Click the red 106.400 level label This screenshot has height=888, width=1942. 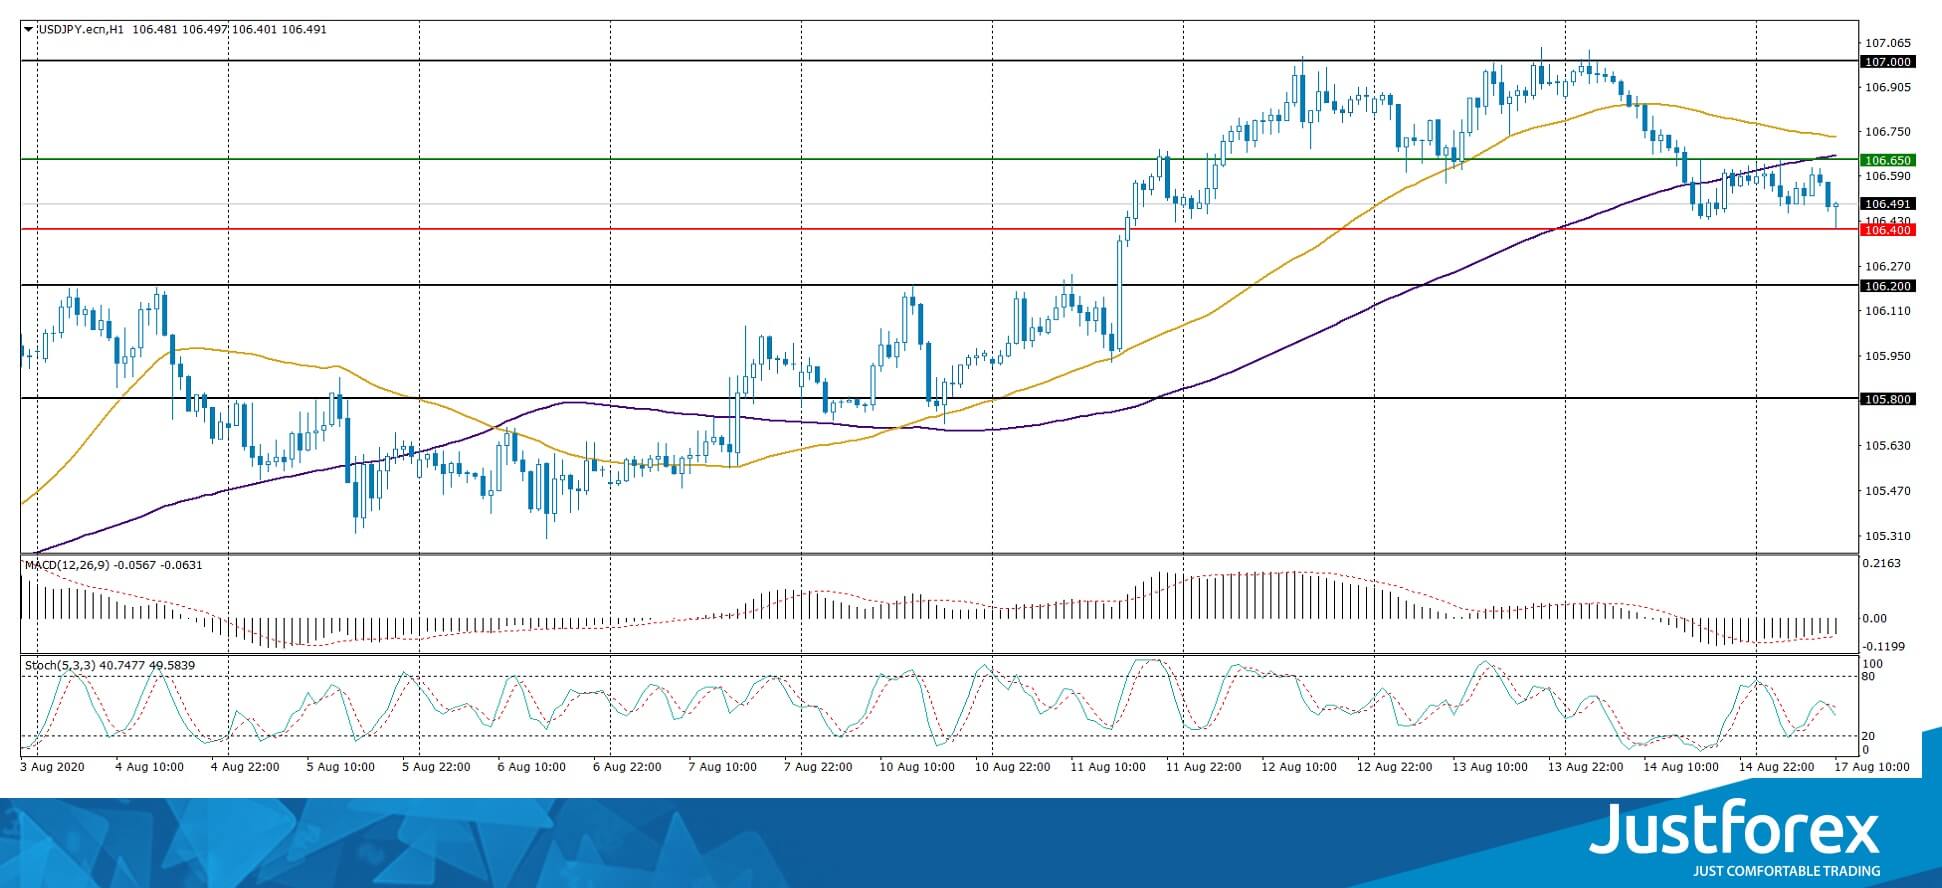click(1887, 230)
